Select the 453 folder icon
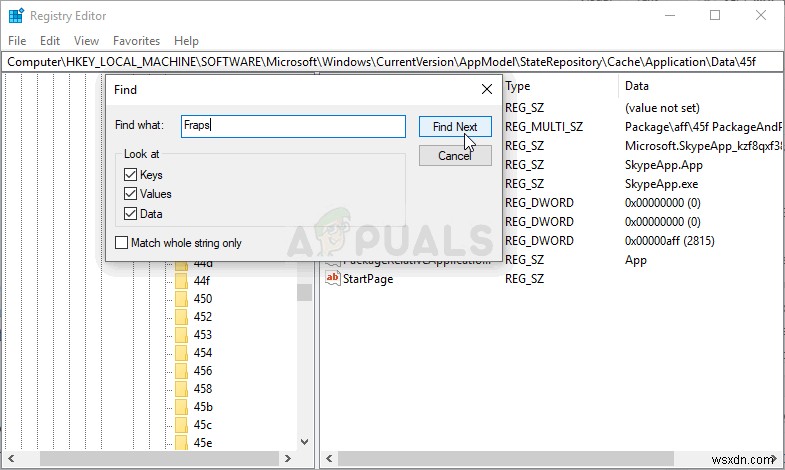 tap(181, 335)
